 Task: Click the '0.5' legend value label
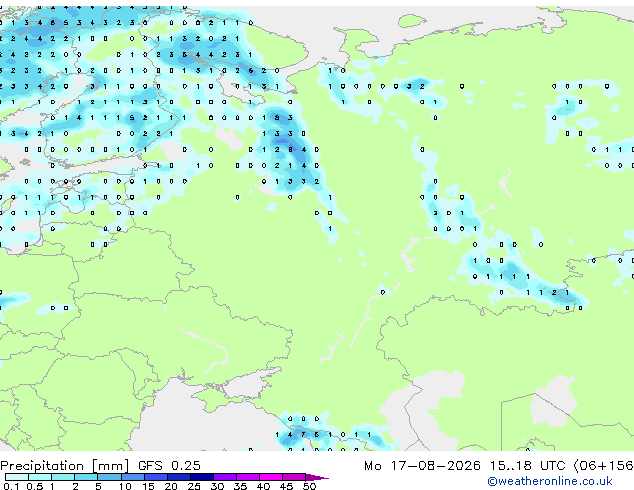coord(35,486)
